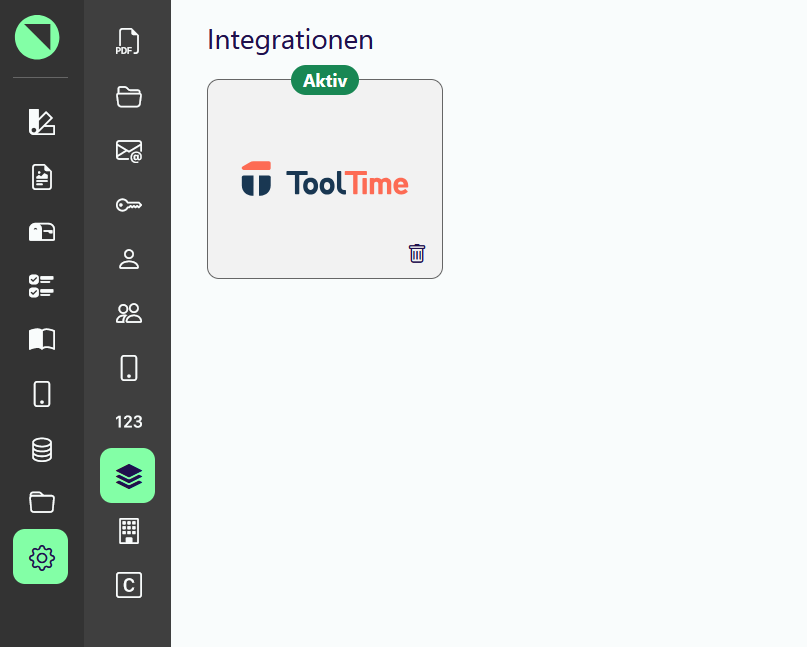Screen dimensions: 807x647
Task: Open the single user profile icon
Action: point(129,259)
